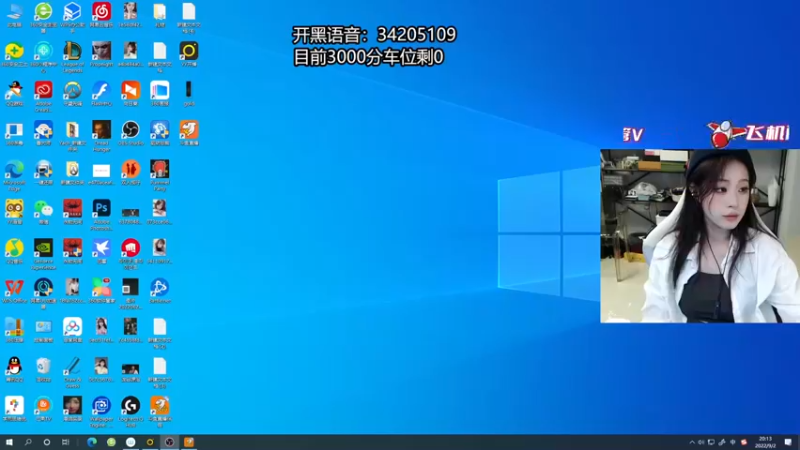Expand hidden system tray icons chevron
Image resolution: width=800 pixels, height=450 pixels.
coord(692,442)
